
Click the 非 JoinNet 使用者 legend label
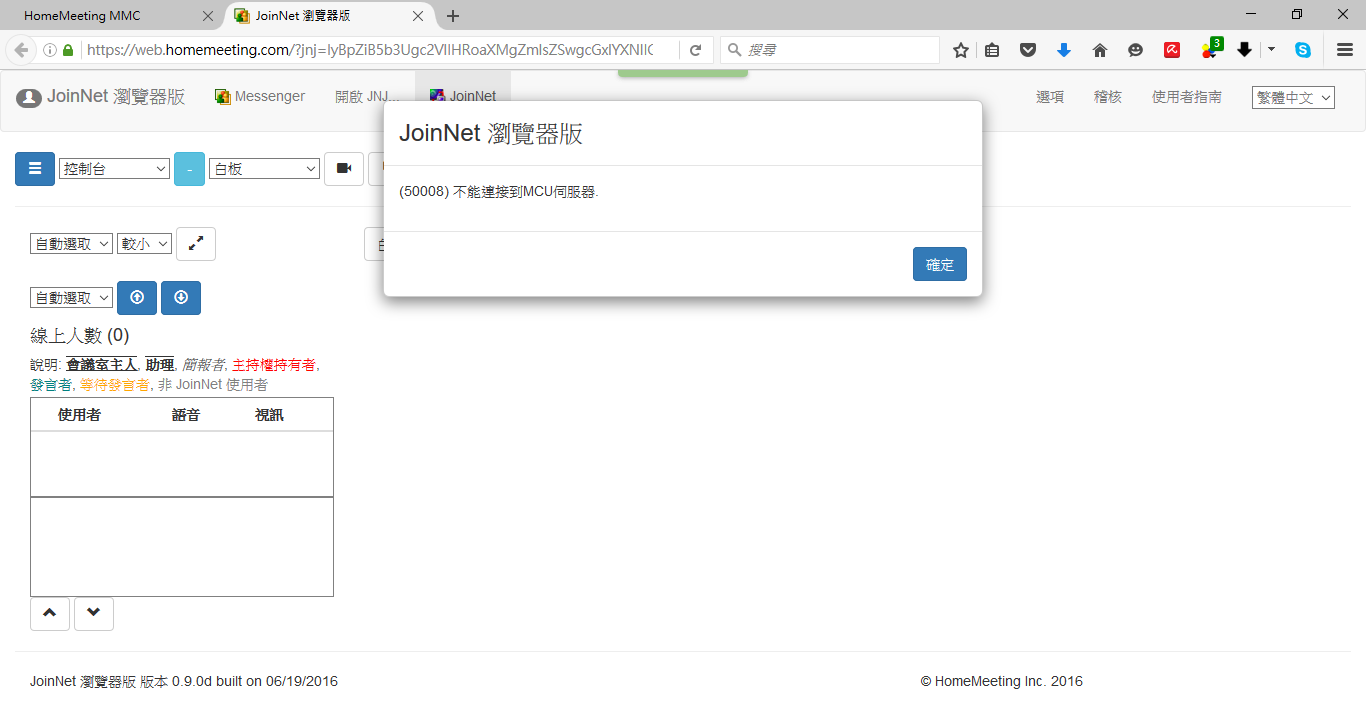pyautogui.click(x=213, y=384)
